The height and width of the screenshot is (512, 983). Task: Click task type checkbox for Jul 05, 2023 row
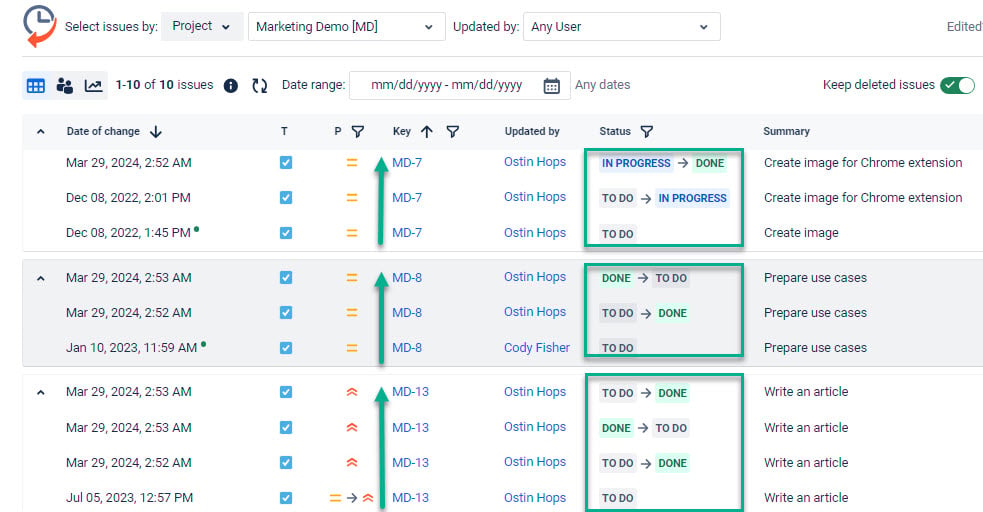tap(286, 498)
